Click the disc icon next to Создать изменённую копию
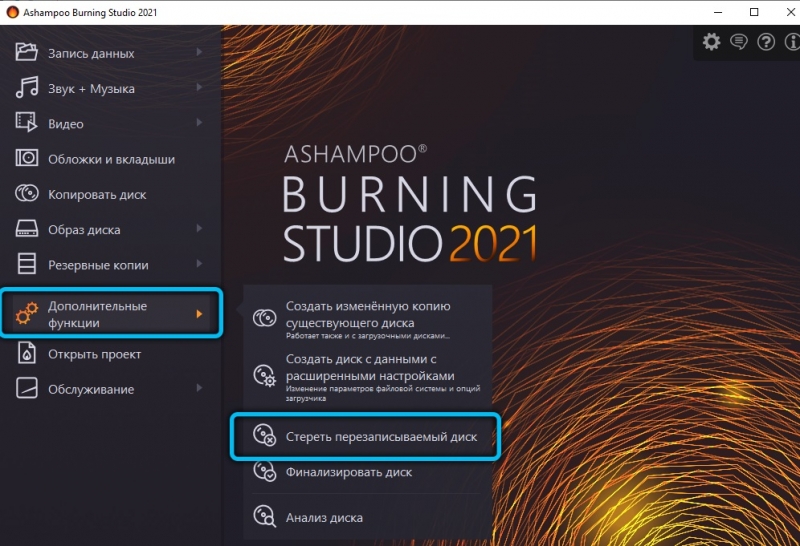 click(265, 318)
